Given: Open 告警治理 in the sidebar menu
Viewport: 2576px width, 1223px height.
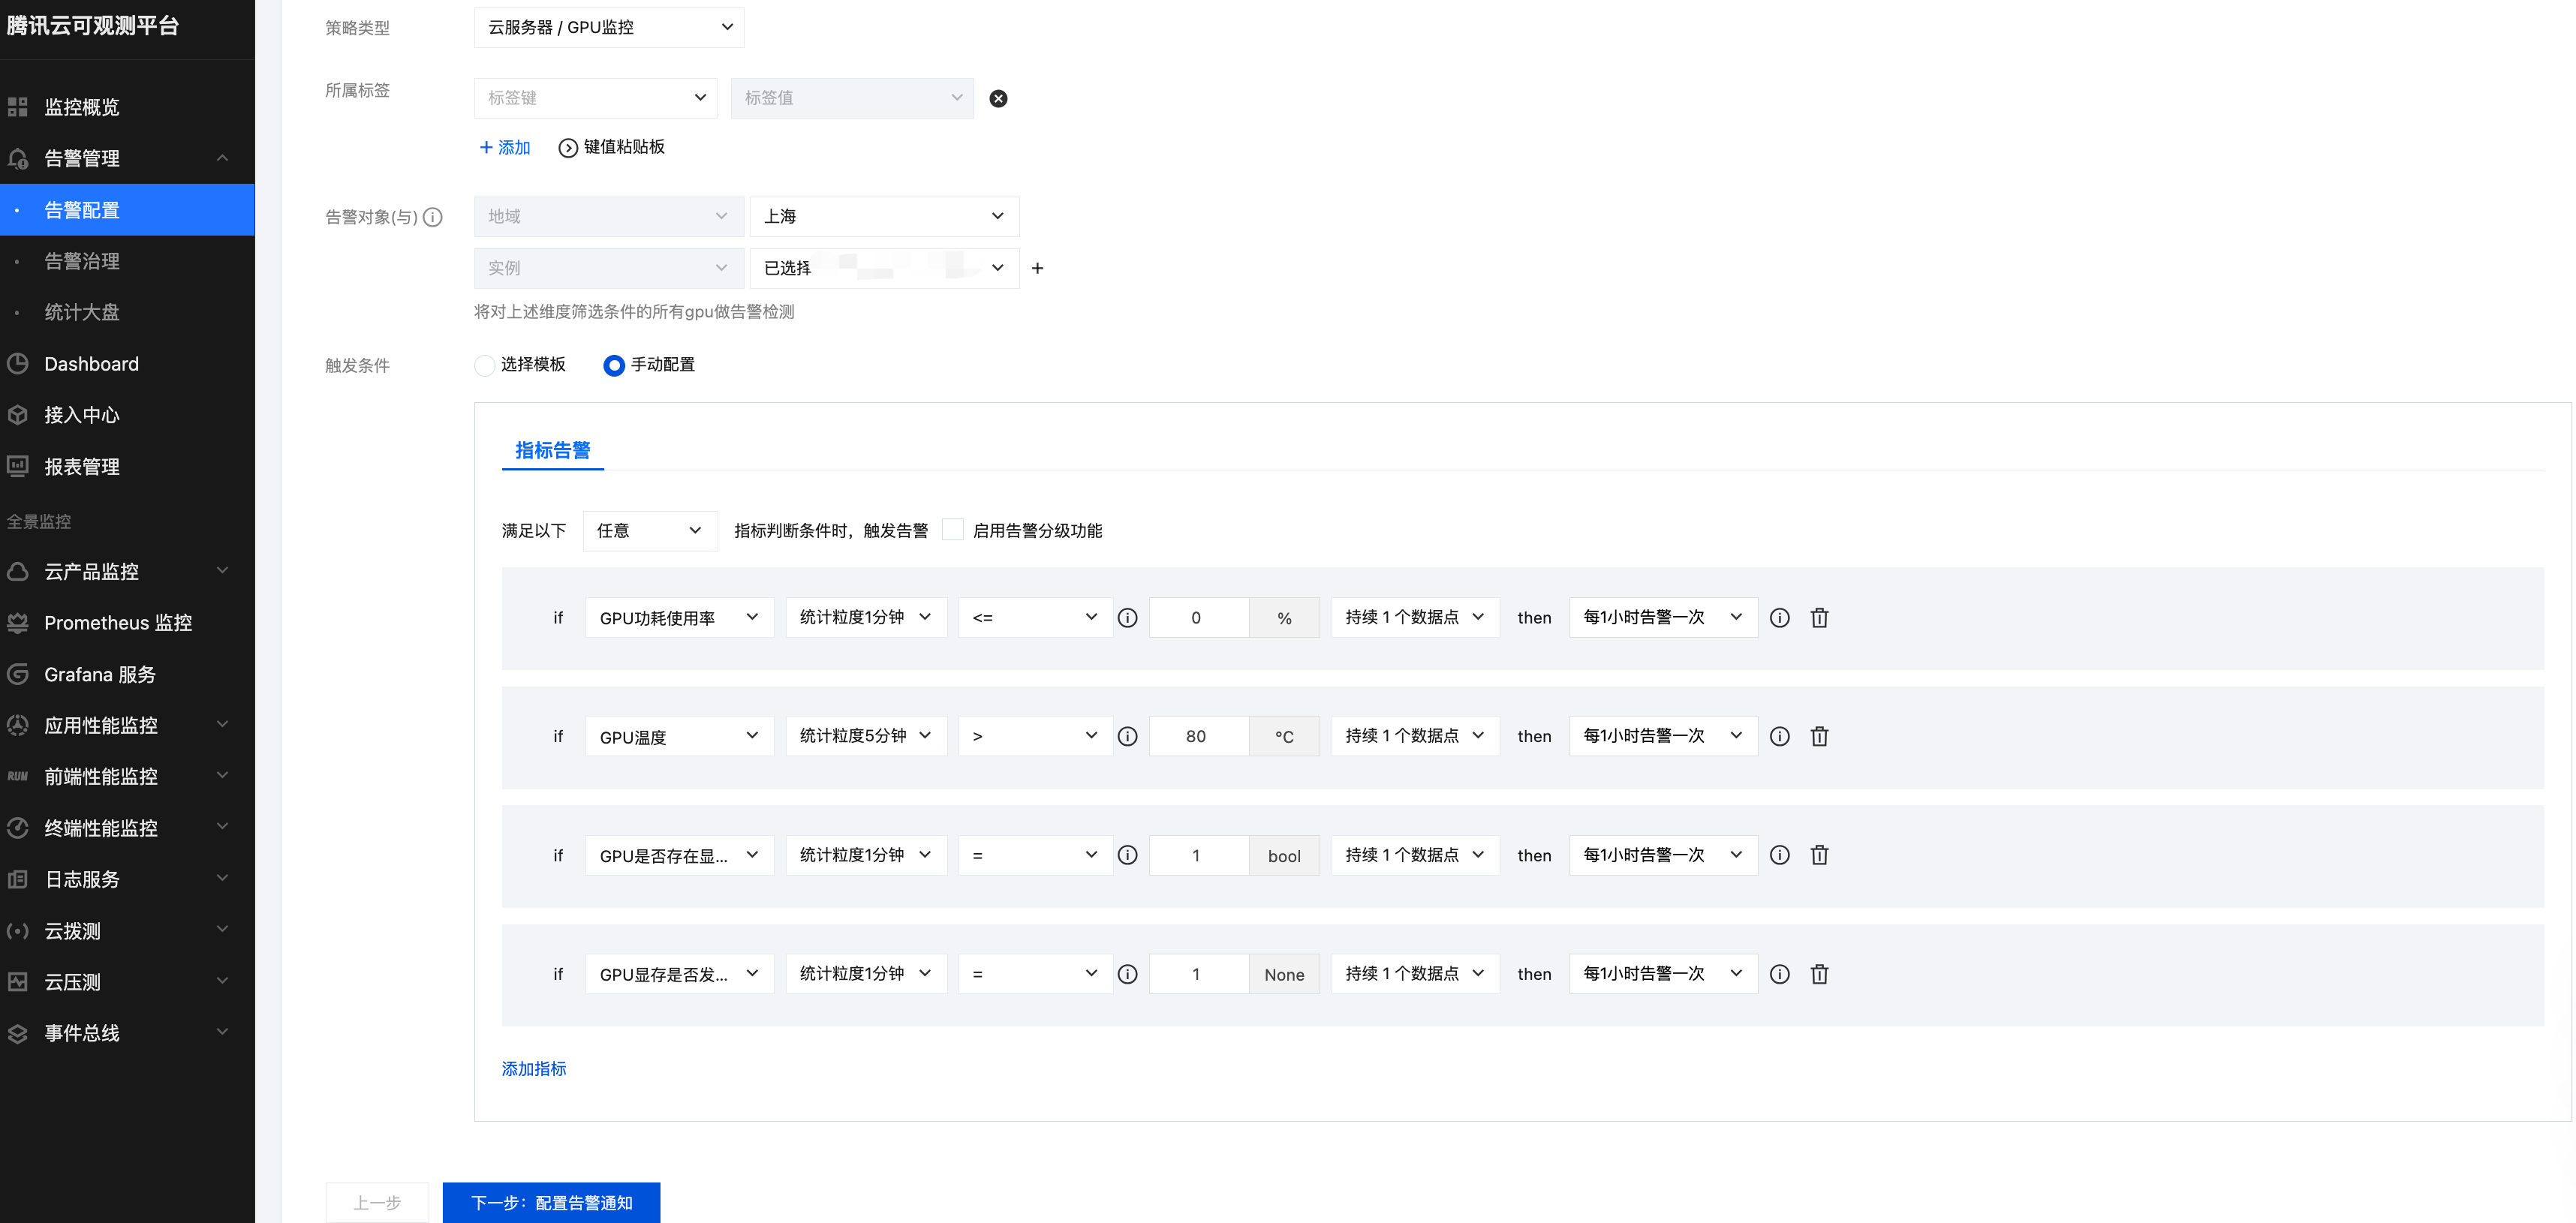Looking at the screenshot, I should click(x=82, y=261).
